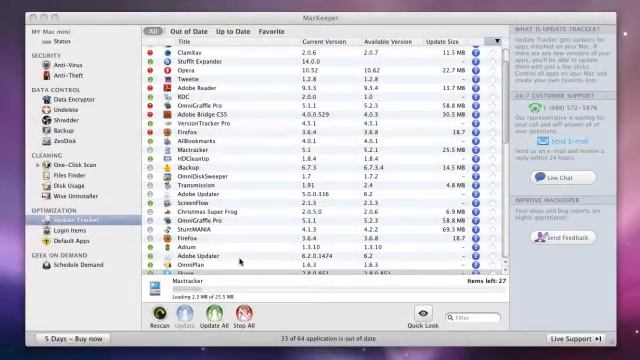This screenshot has height=360, width=640.
Task: Click the 5 Days - Buy now button
Action: pyautogui.click(x=73, y=339)
